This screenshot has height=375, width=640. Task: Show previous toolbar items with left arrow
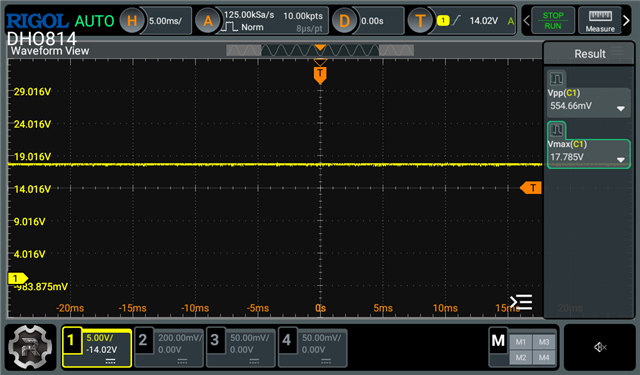coord(527,20)
